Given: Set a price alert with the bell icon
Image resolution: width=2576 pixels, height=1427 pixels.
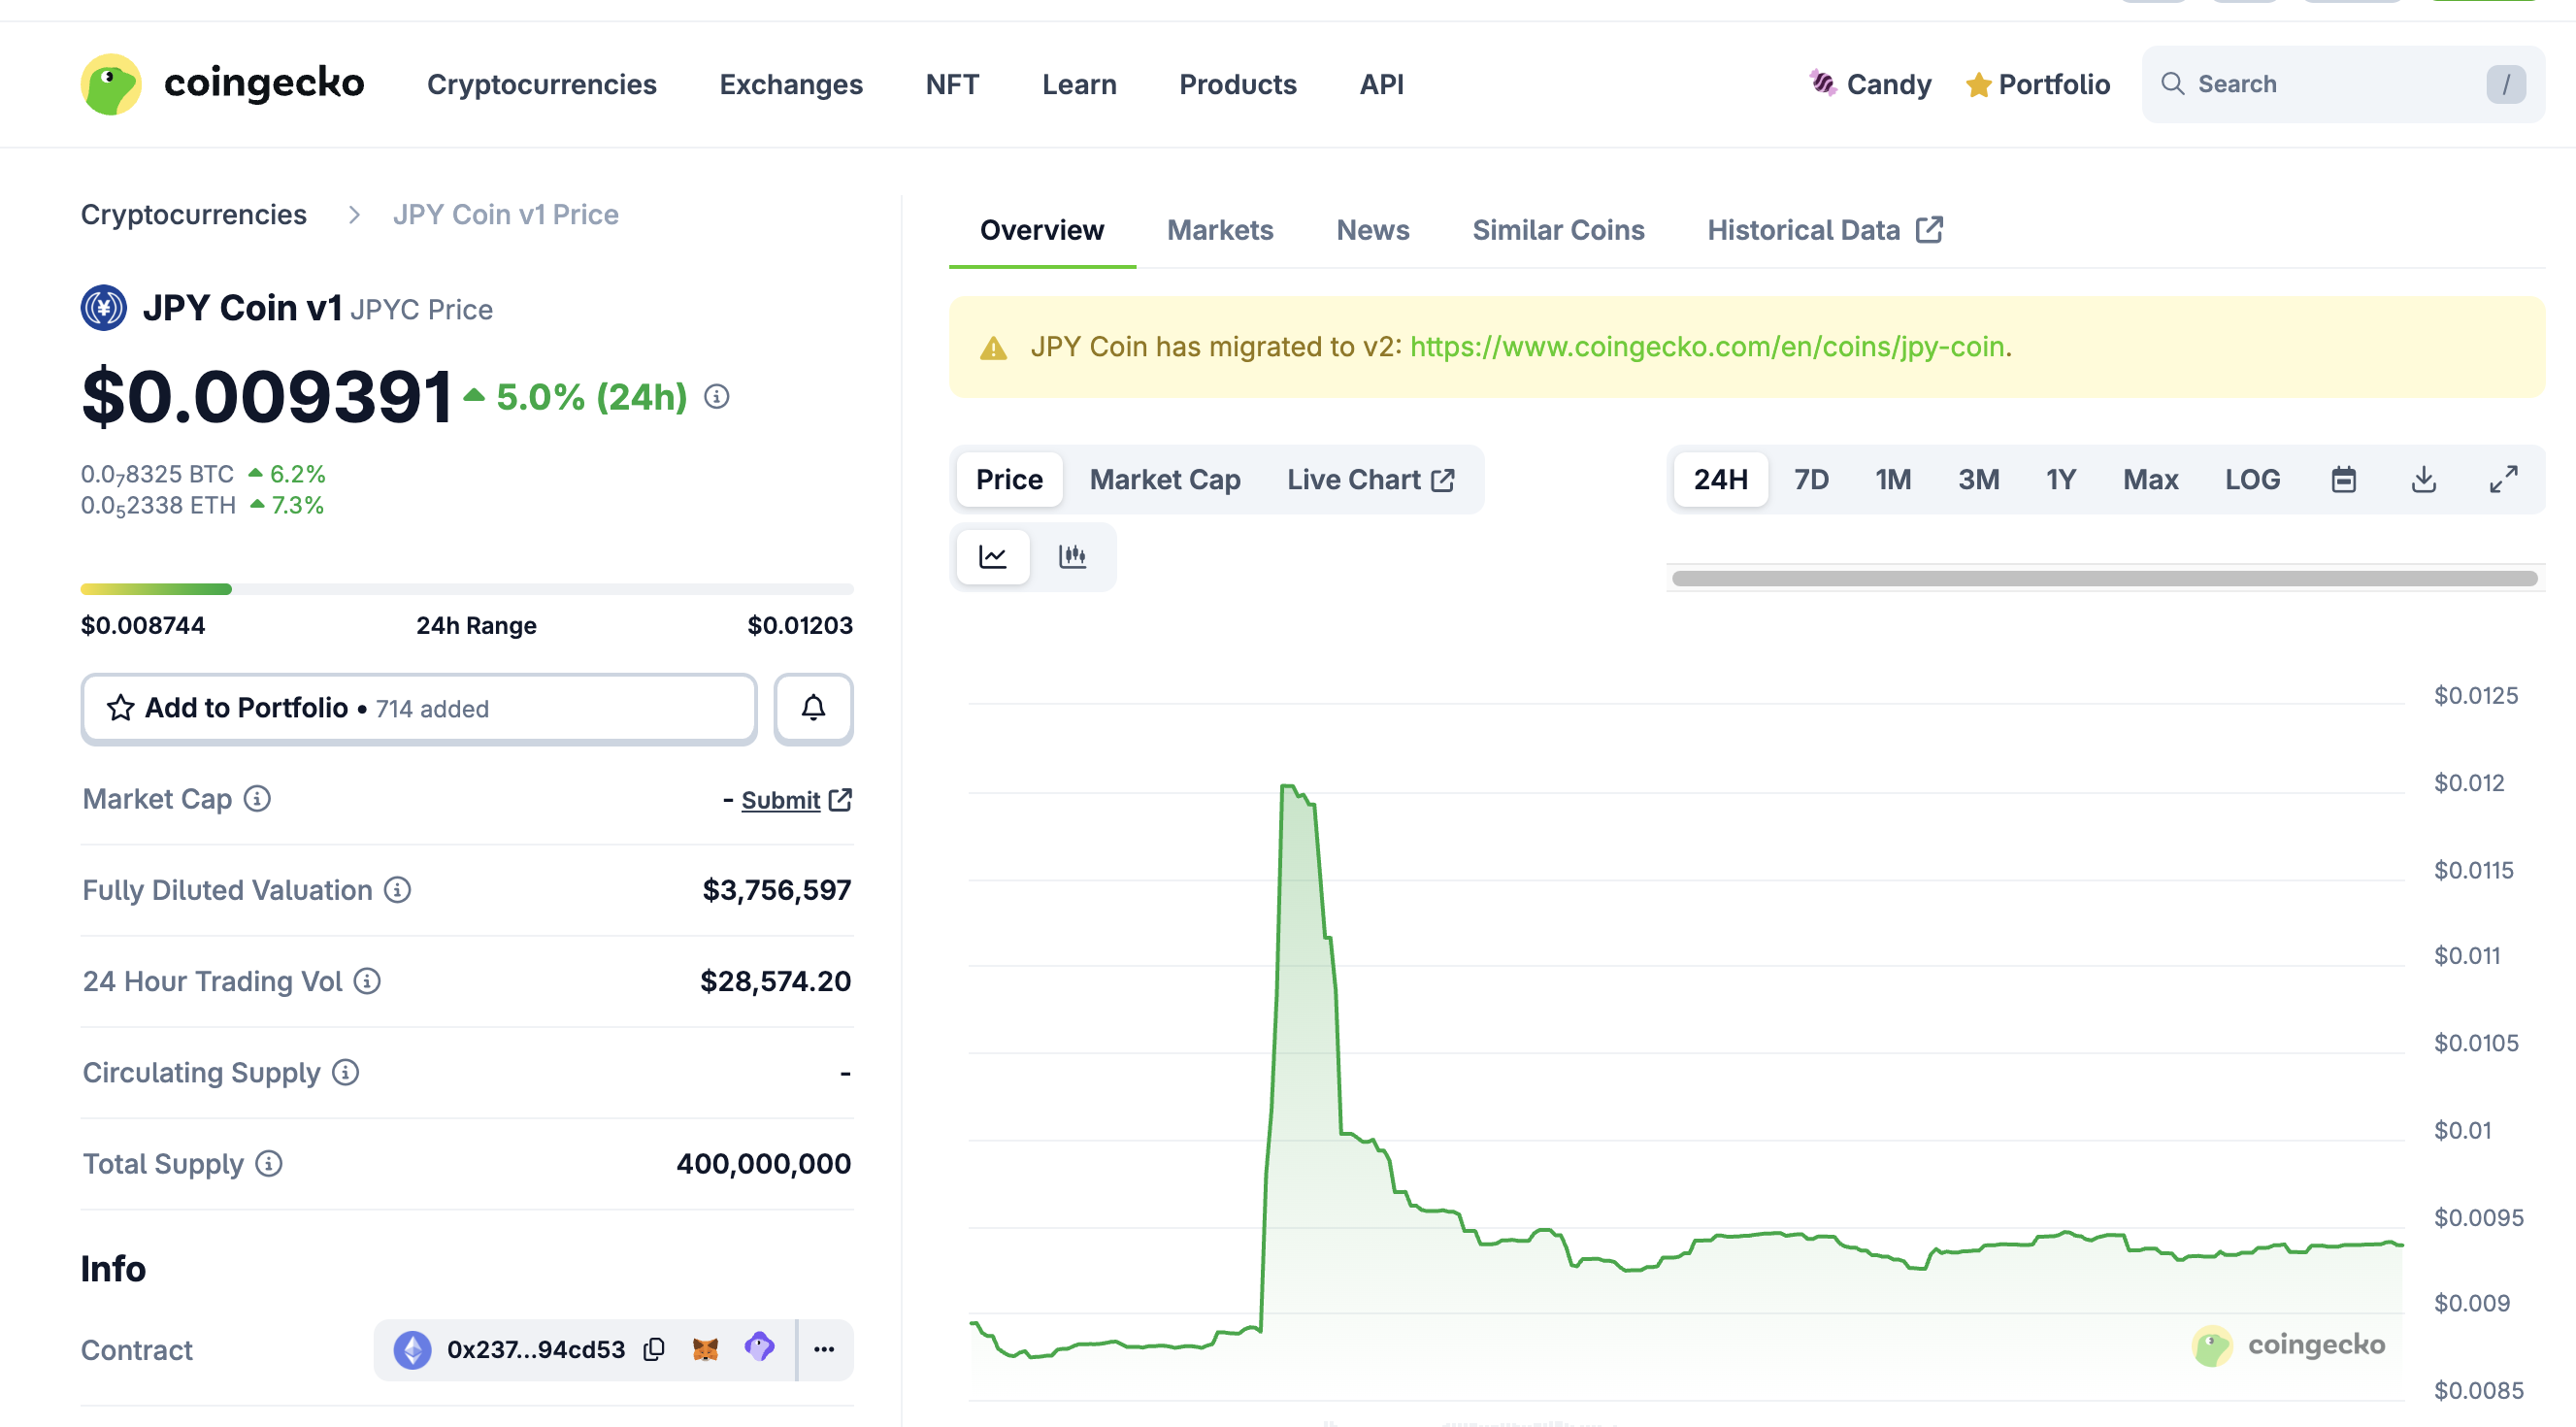Looking at the screenshot, I should point(812,708).
